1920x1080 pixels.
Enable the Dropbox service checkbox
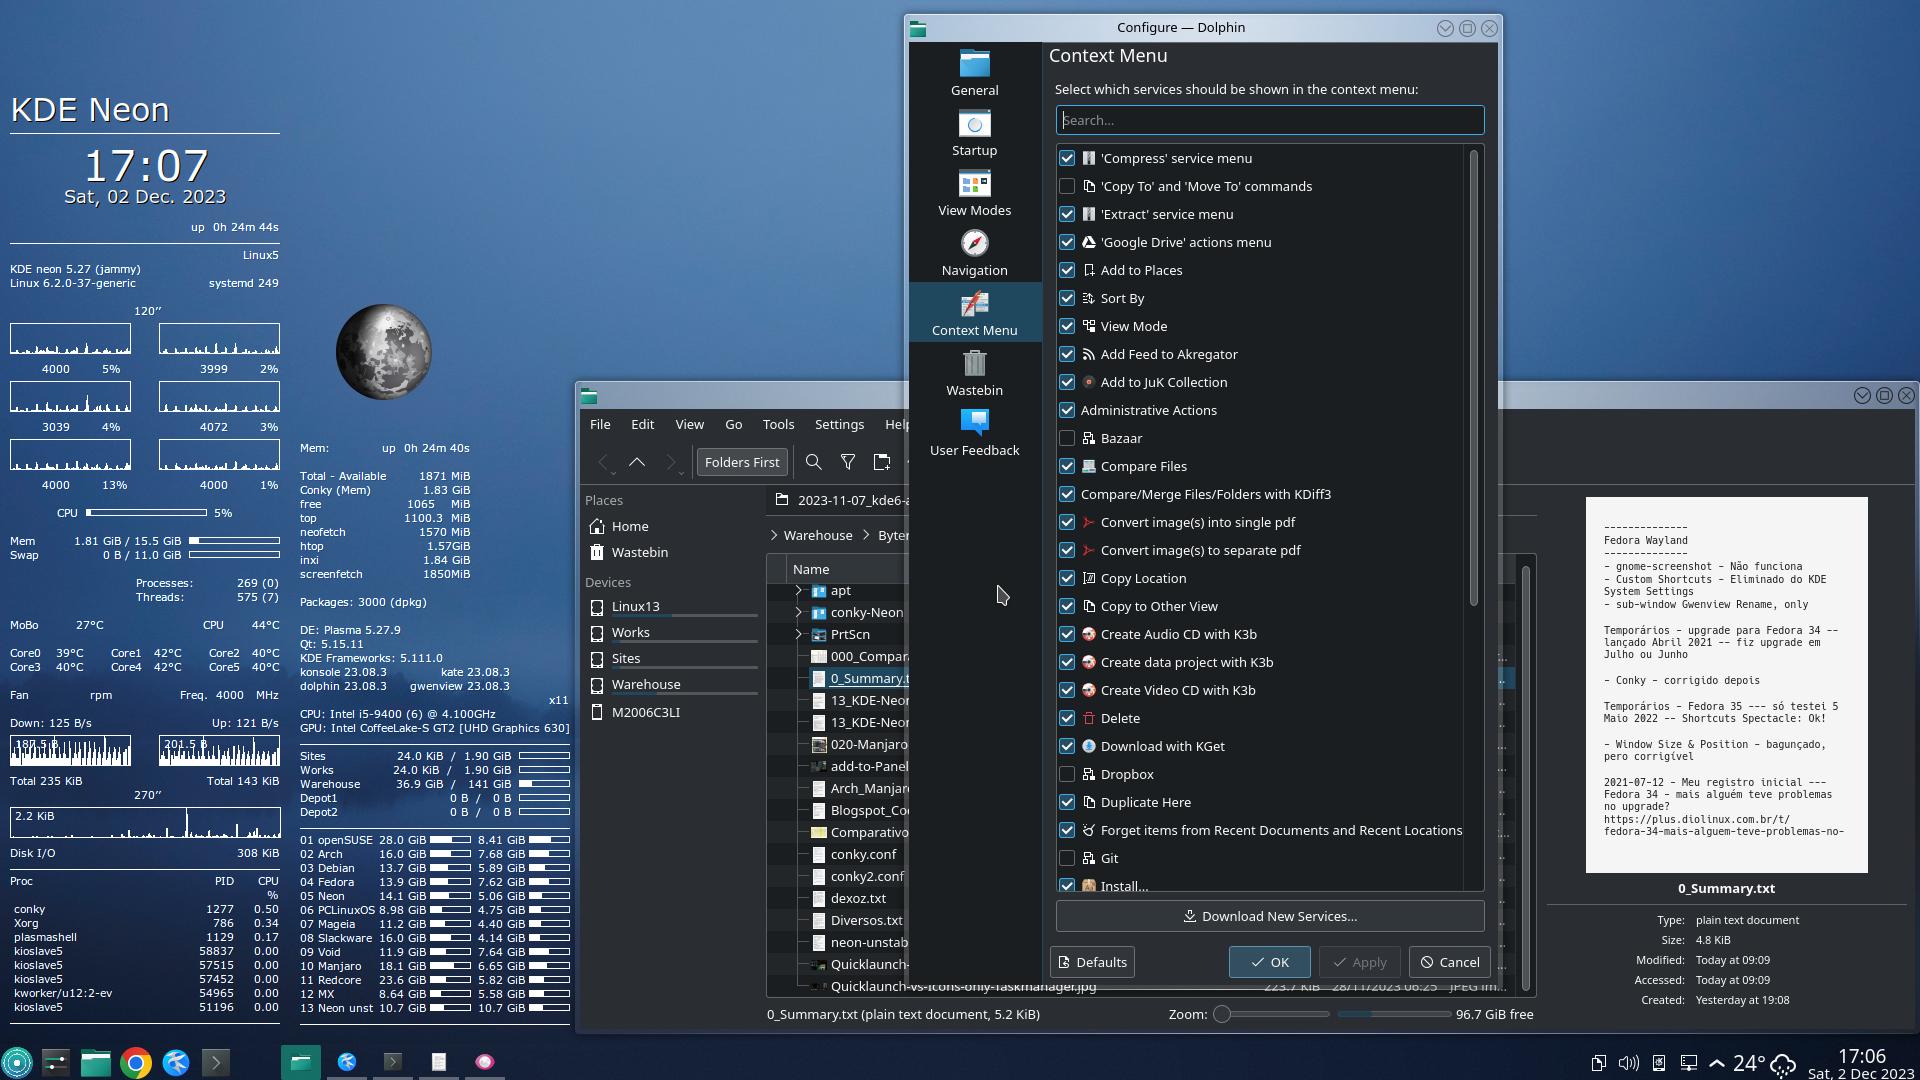pyautogui.click(x=1067, y=775)
